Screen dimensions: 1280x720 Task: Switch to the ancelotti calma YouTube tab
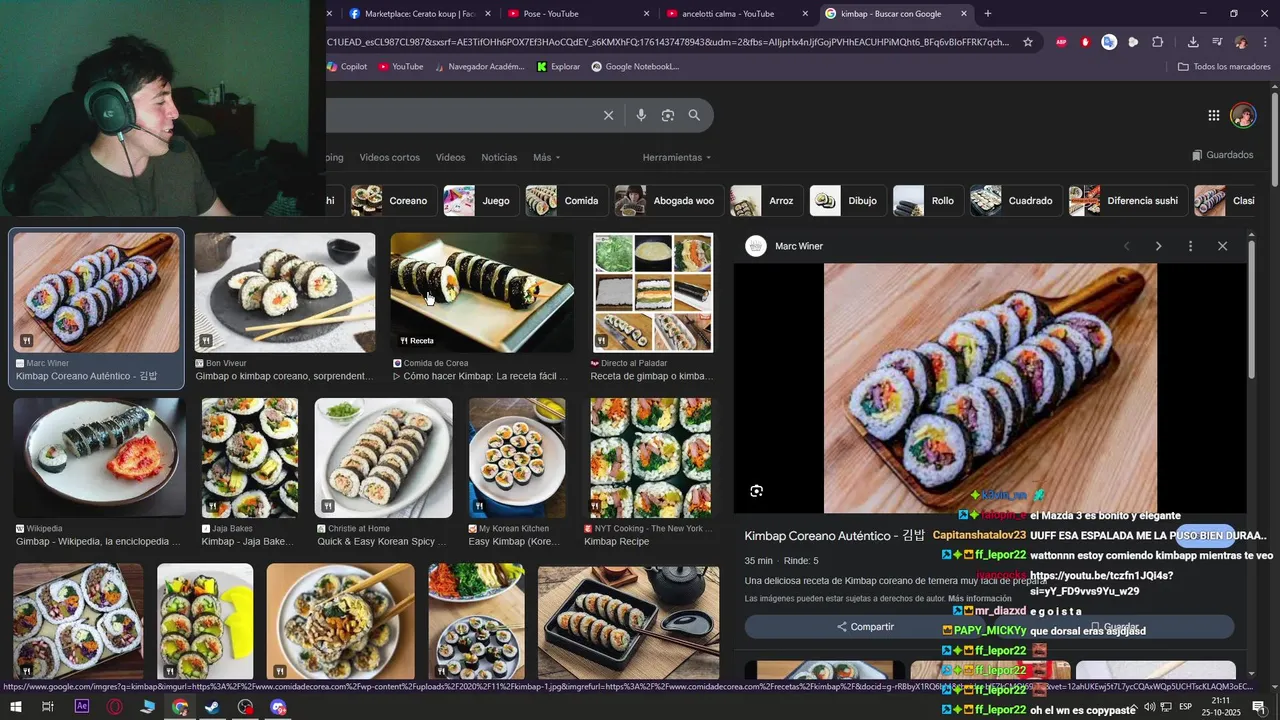tap(737, 13)
